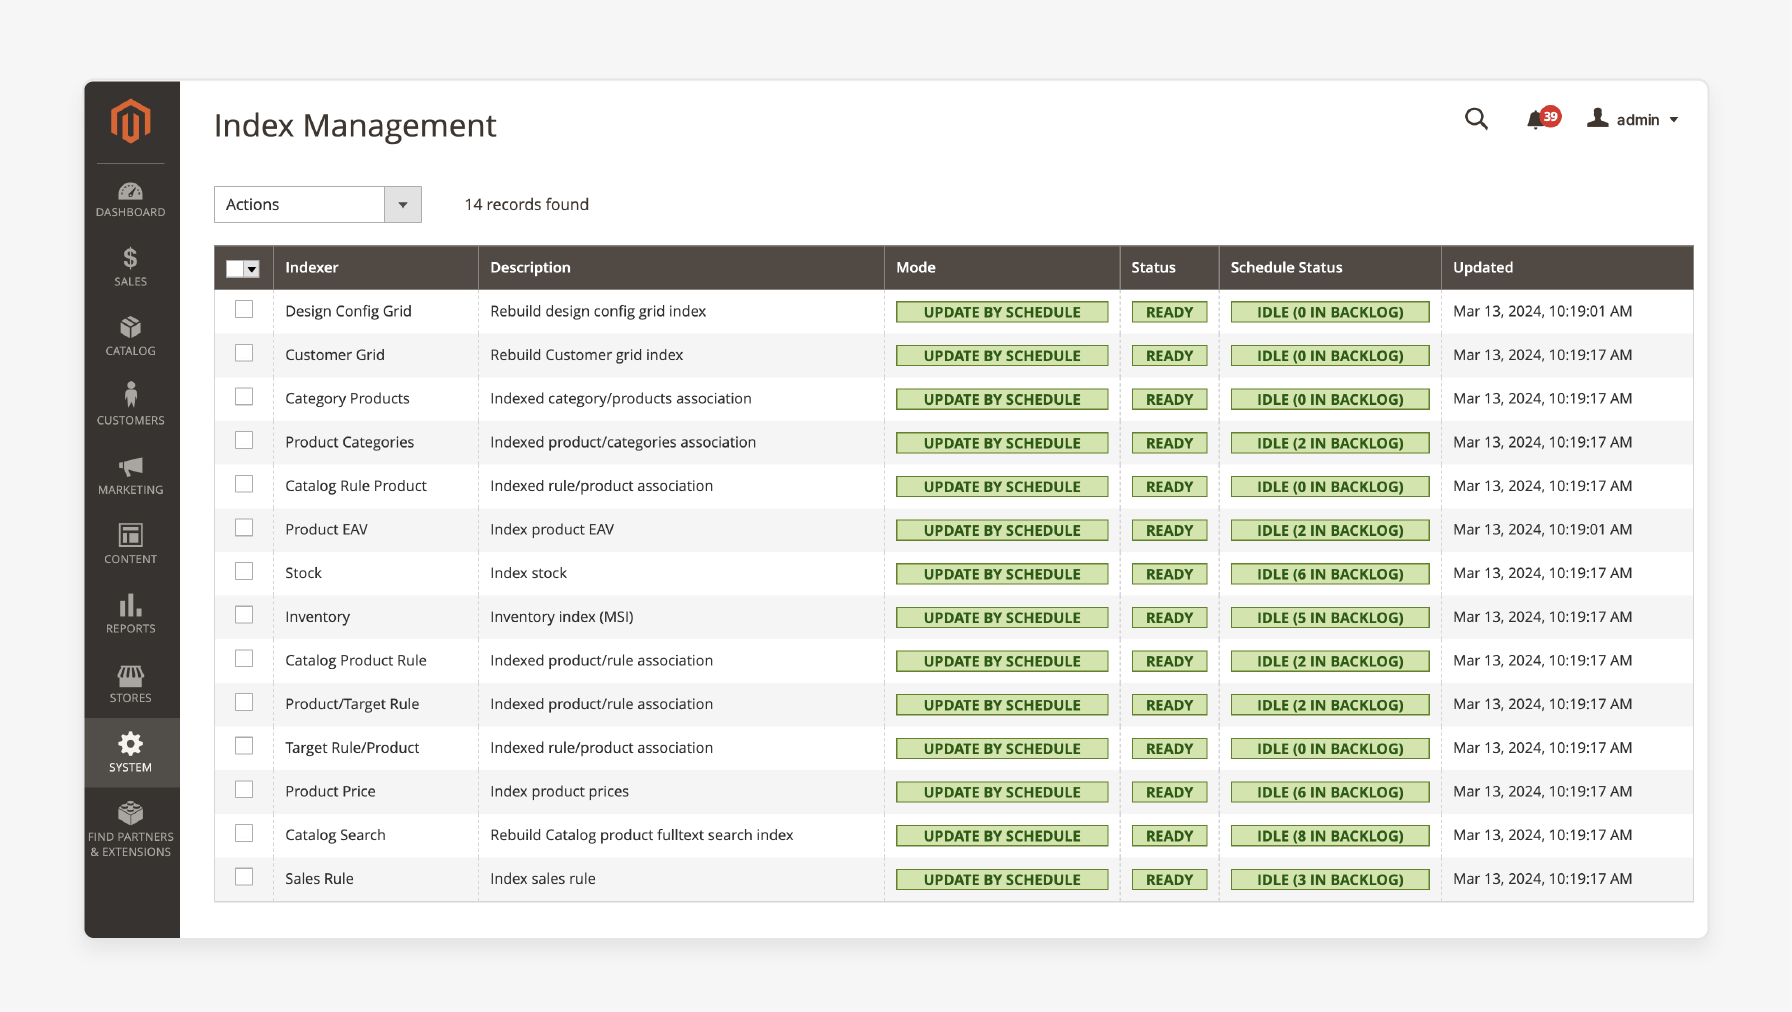Click the Updated column header
This screenshot has height=1012, width=1792.
1483,267
